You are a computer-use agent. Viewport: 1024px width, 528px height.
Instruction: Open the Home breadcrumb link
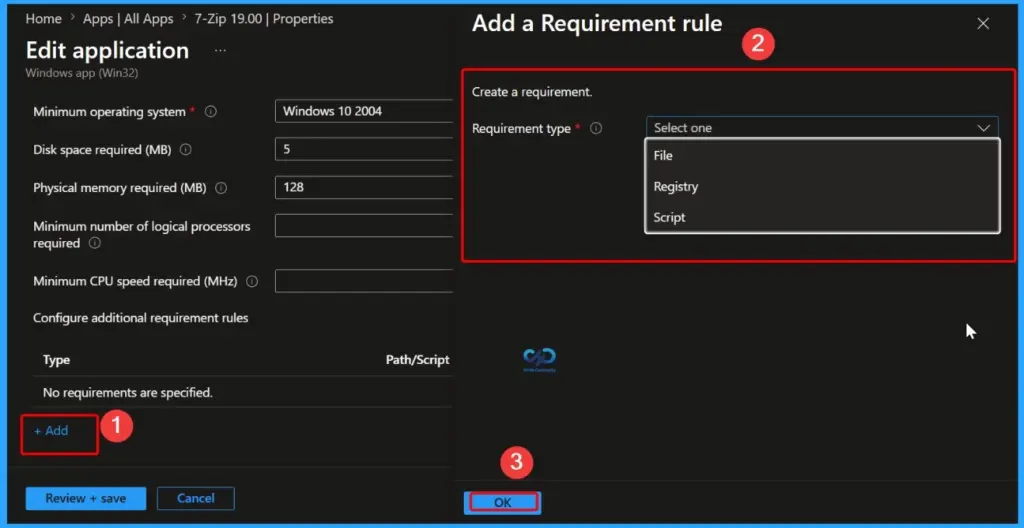[43, 19]
